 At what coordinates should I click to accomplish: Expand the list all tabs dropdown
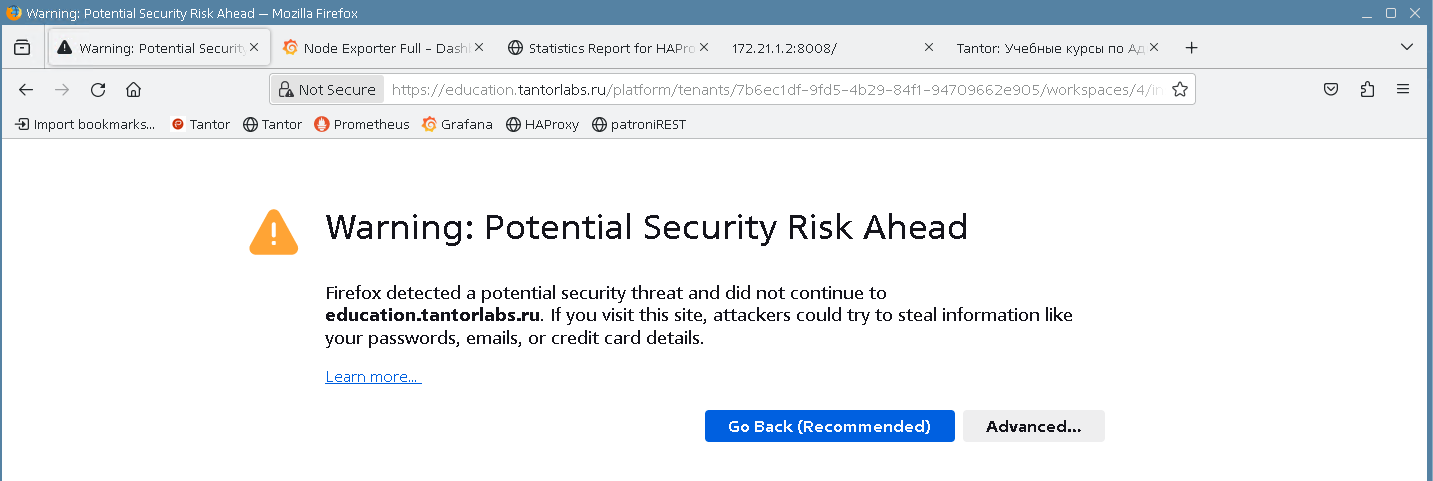(x=1407, y=48)
